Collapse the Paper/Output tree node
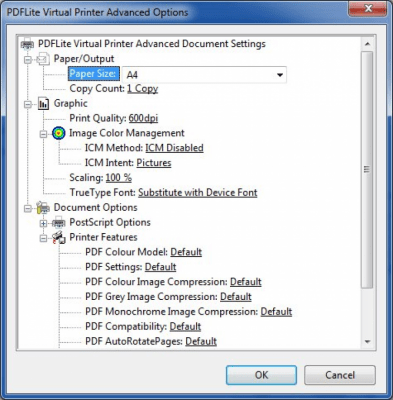Image resolution: width=393 pixels, height=400 pixels. pyautogui.click(x=28, y=60)
